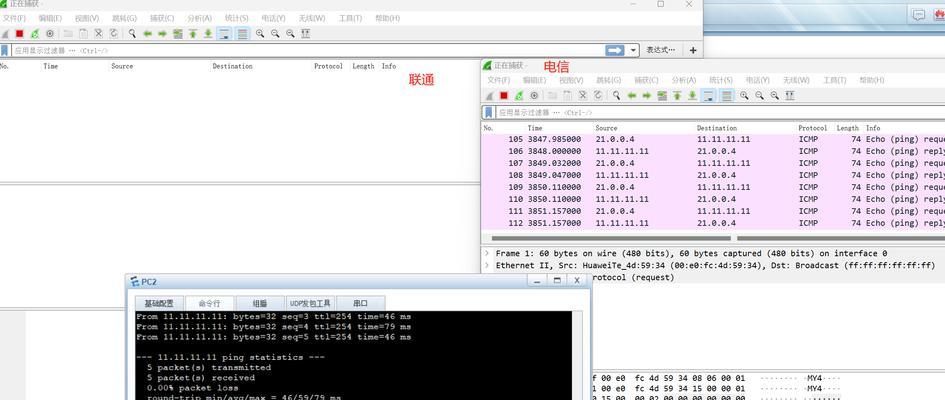This screenshot has width=945, height=400.
Task: Restart capture in the ICMP Wireshark window
Action: [519, 96]
